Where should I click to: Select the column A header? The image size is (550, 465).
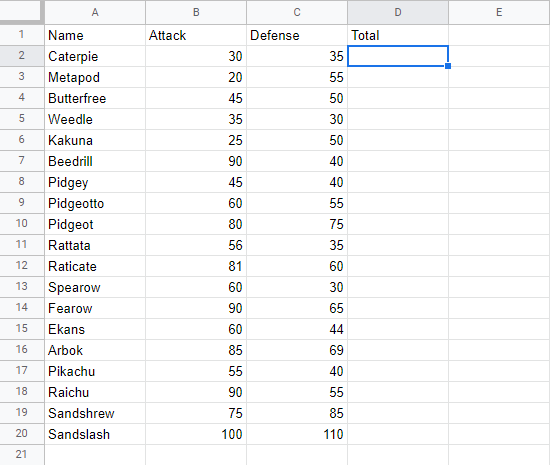[95, 12]
